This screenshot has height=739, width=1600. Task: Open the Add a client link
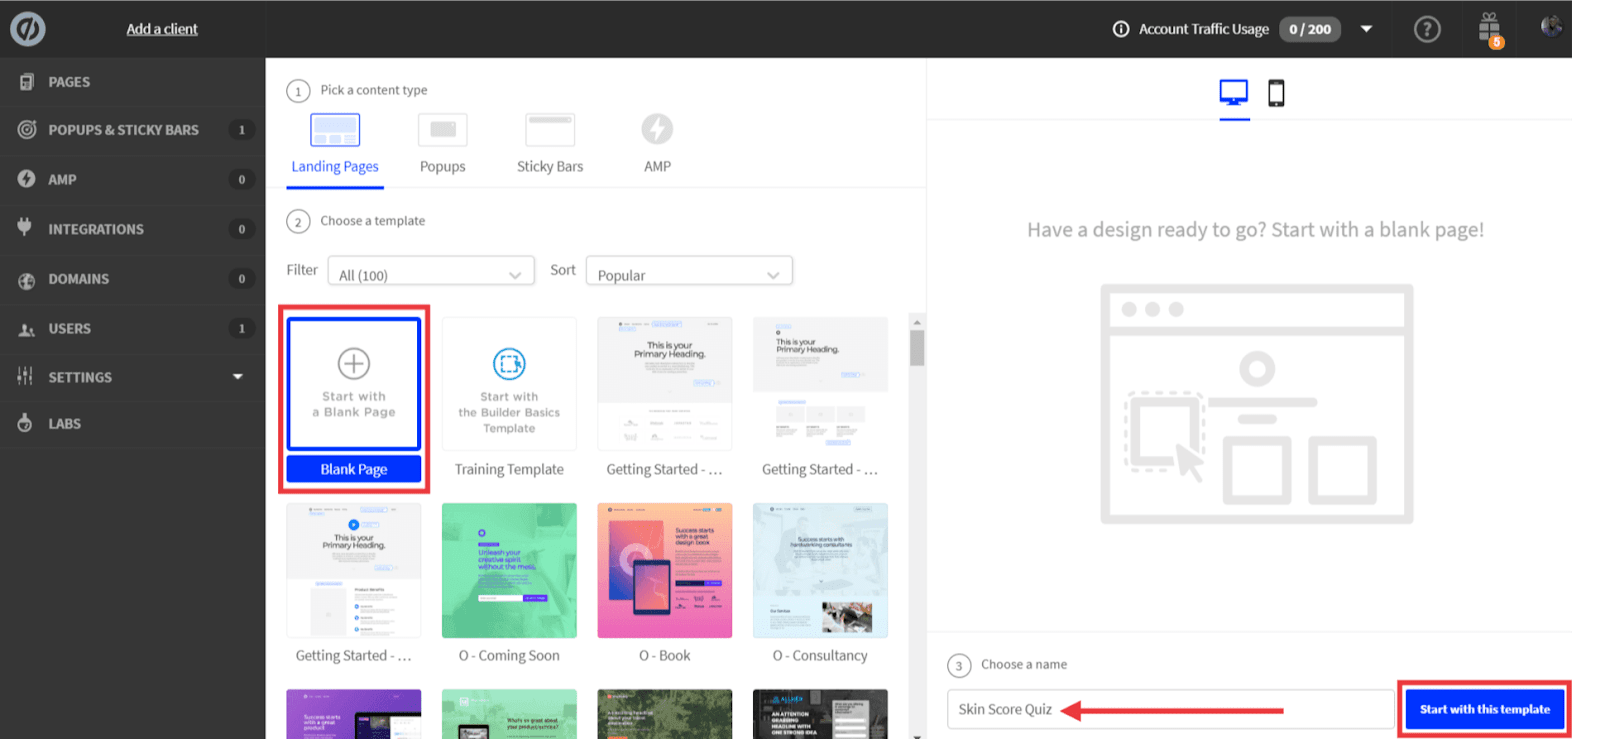162,29
